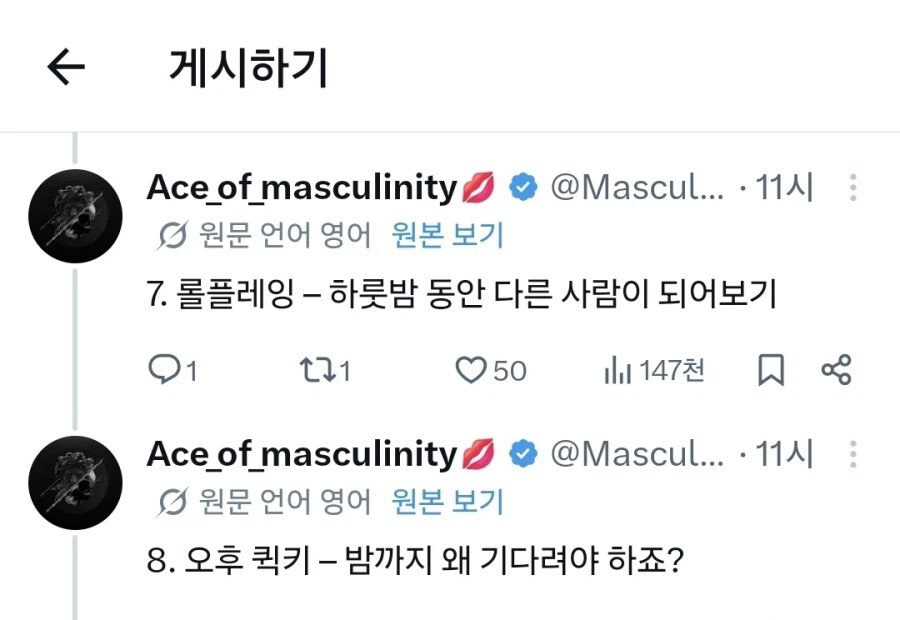The height and width of the screenshot is (620, 900).
Task: Like the post with 50 likes
Action: click(x=491, y=370)
